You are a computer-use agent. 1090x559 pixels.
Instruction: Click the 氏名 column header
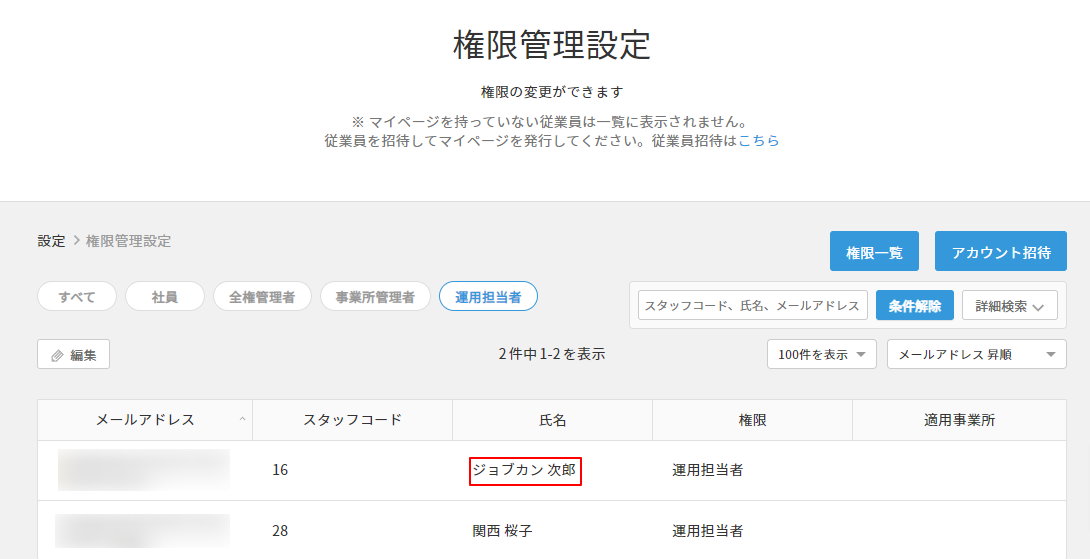pos(552,420)
